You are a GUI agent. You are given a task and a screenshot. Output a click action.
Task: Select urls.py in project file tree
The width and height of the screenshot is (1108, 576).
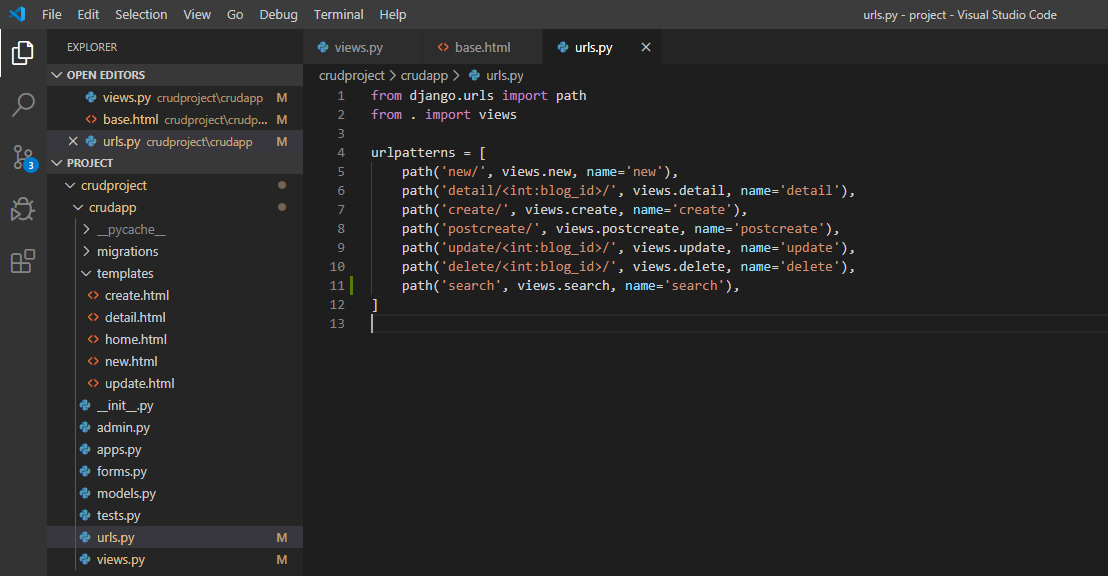[175, 537]
